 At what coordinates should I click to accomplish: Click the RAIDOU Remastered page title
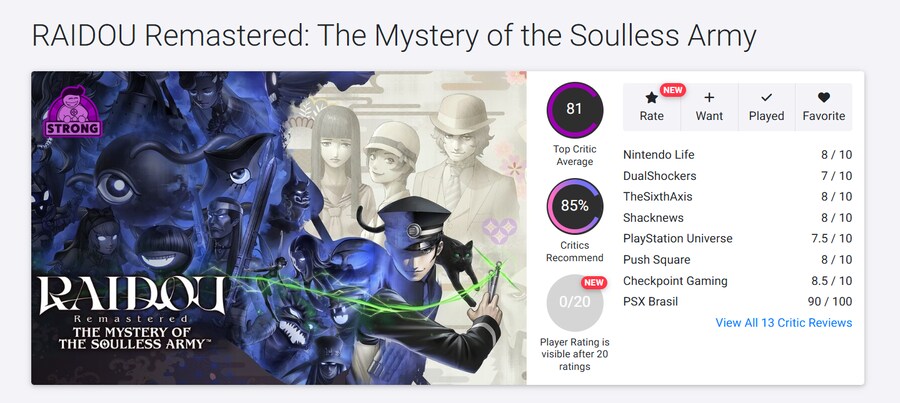click(394, 36)
